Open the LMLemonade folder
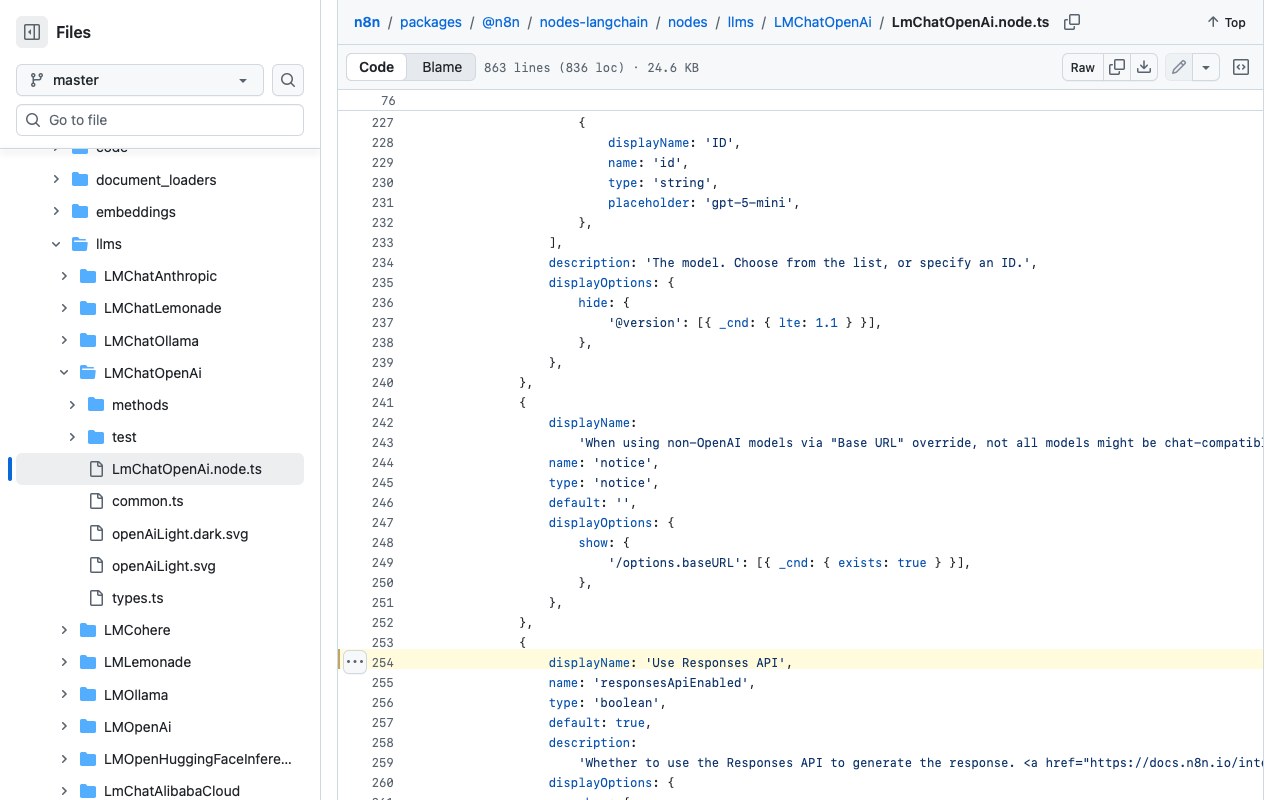The image size is (1280, 800). [147, 662]
